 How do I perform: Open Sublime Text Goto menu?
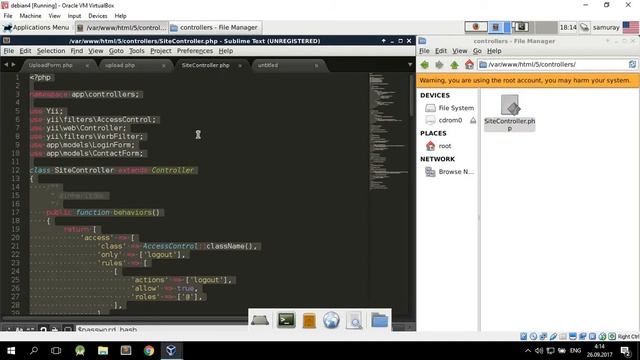pos(116,51)
